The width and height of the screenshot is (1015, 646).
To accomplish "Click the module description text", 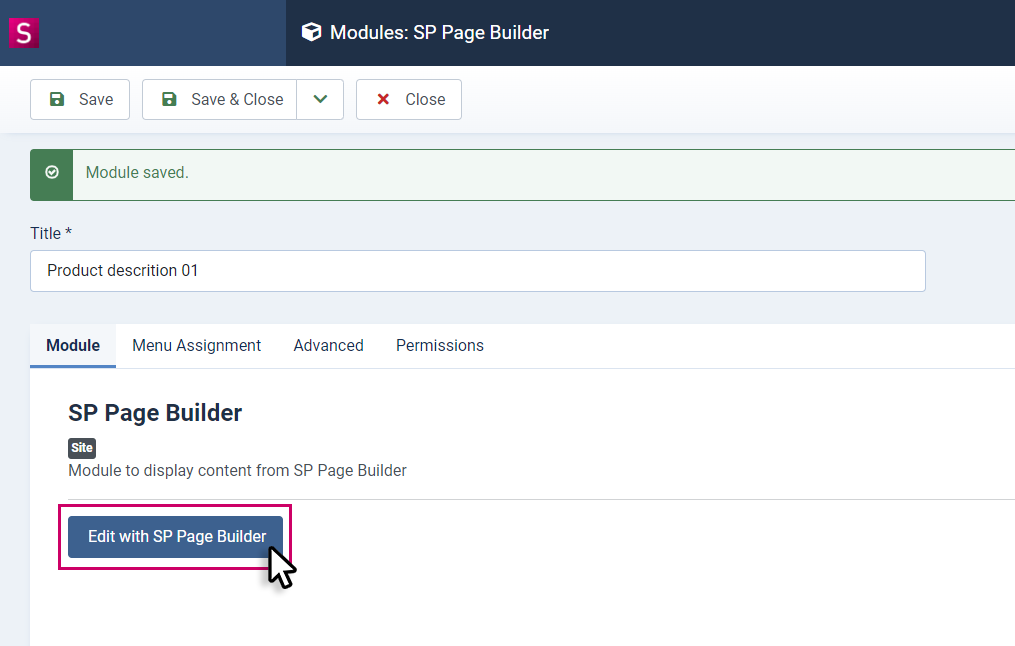I will coord(238,471).
